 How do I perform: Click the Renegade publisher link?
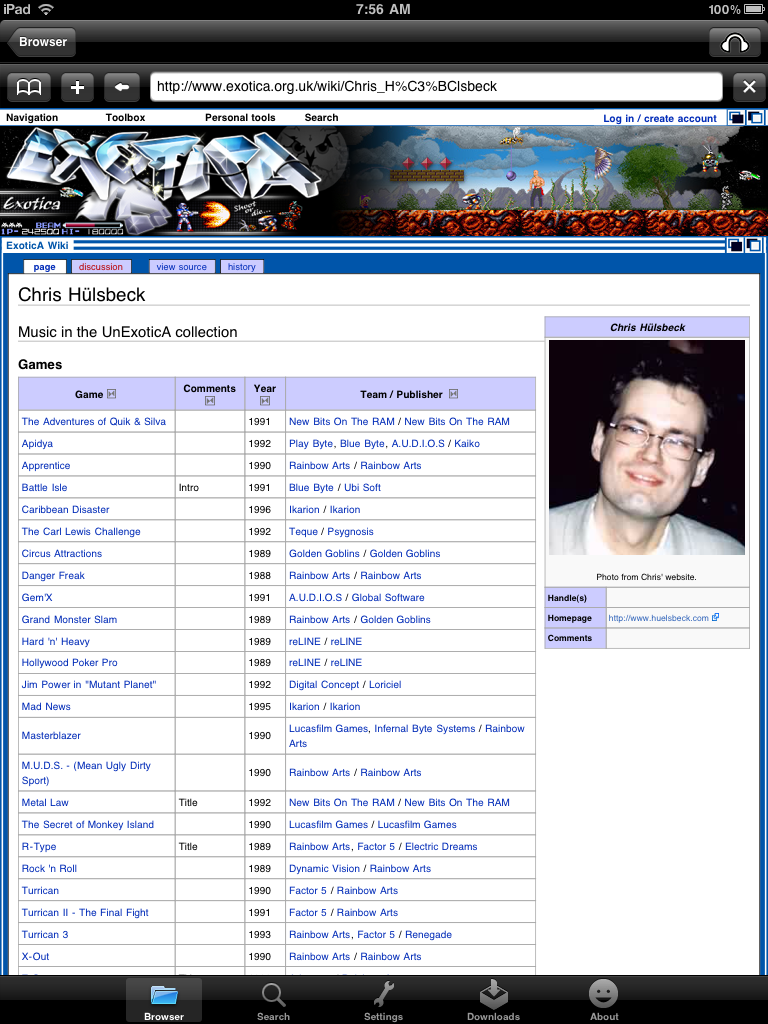point(428,935)
